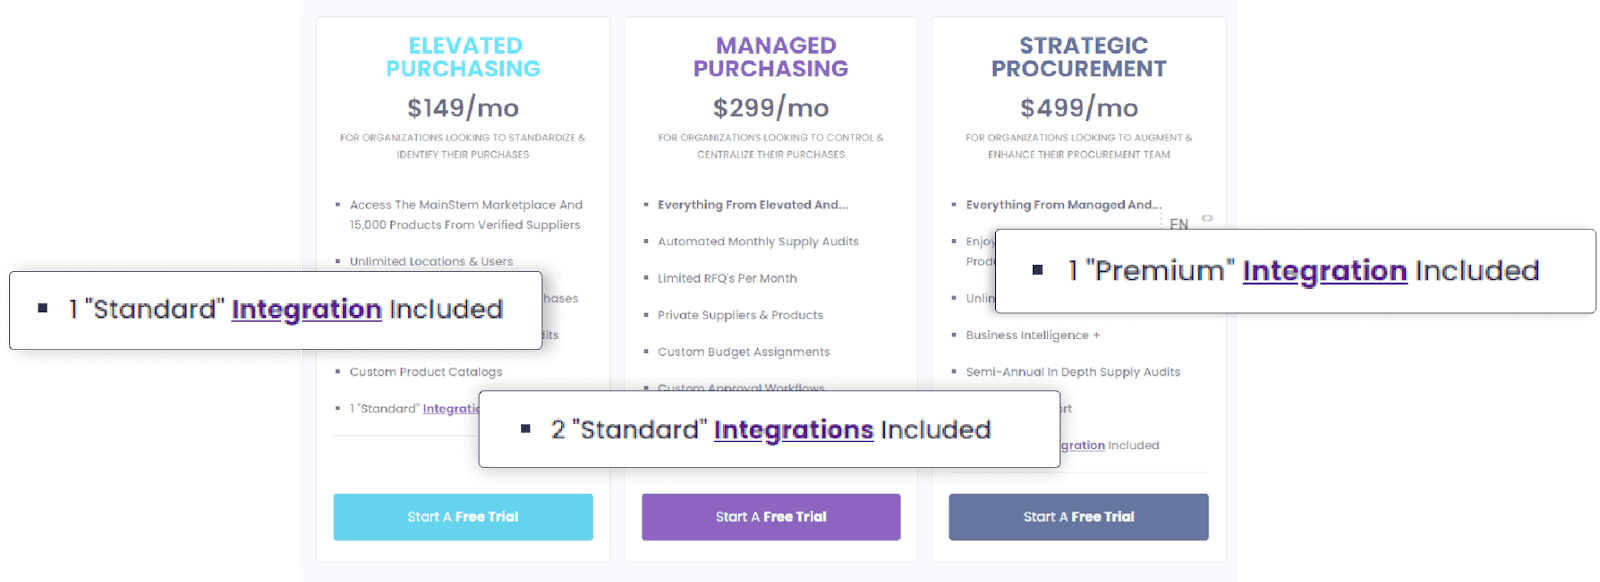Click "Everything From Elevated And..." feature
The image size is (1600, 582).
(x=752, y=205)
